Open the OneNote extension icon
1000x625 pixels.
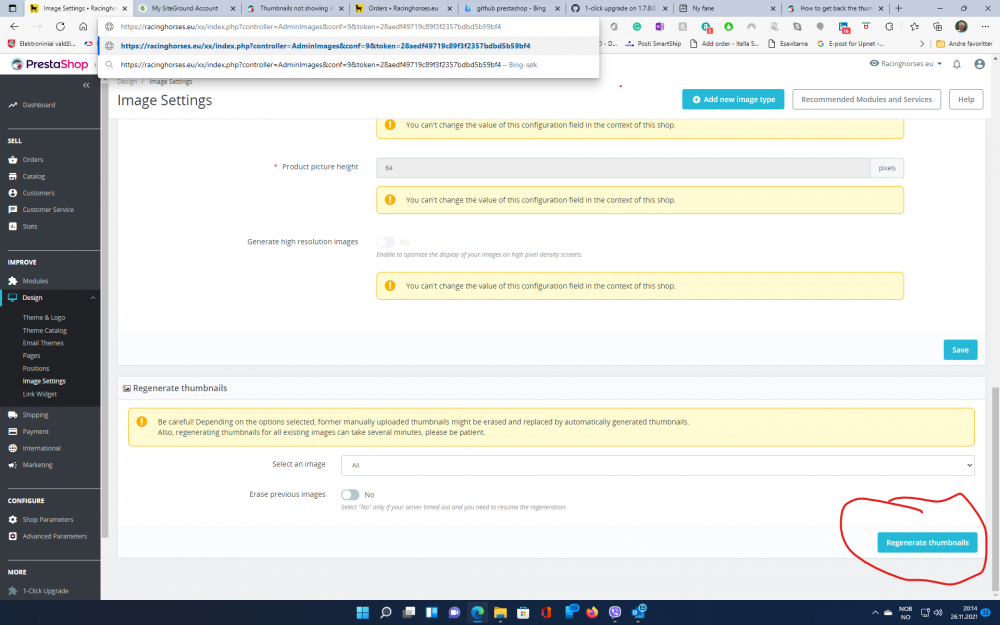[659, 26]
